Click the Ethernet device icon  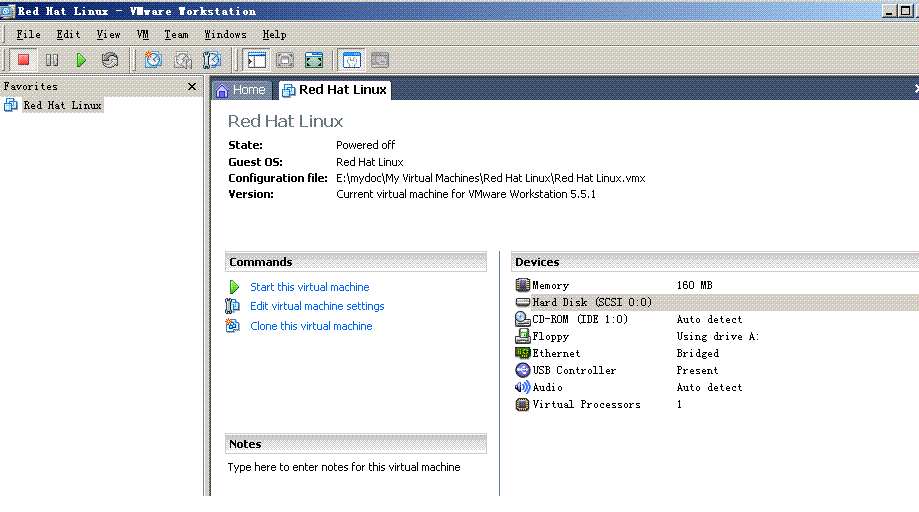[x=522, y=353]
